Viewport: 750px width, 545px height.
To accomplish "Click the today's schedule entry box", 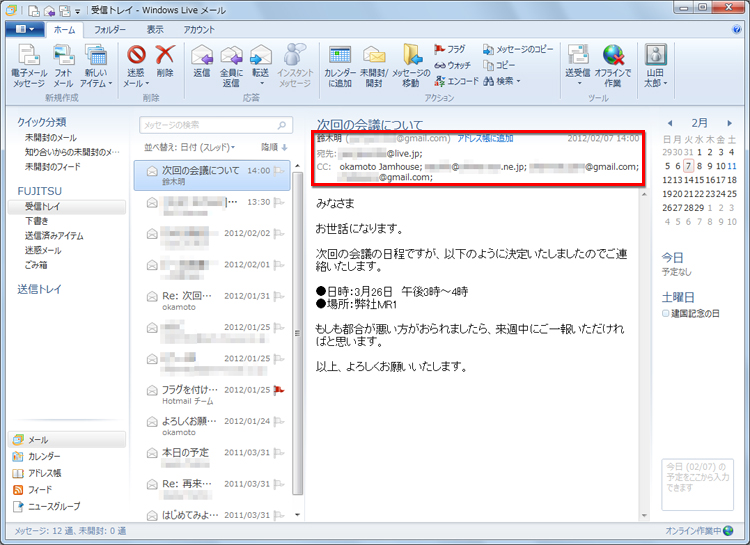I will [x=698, y=485].
